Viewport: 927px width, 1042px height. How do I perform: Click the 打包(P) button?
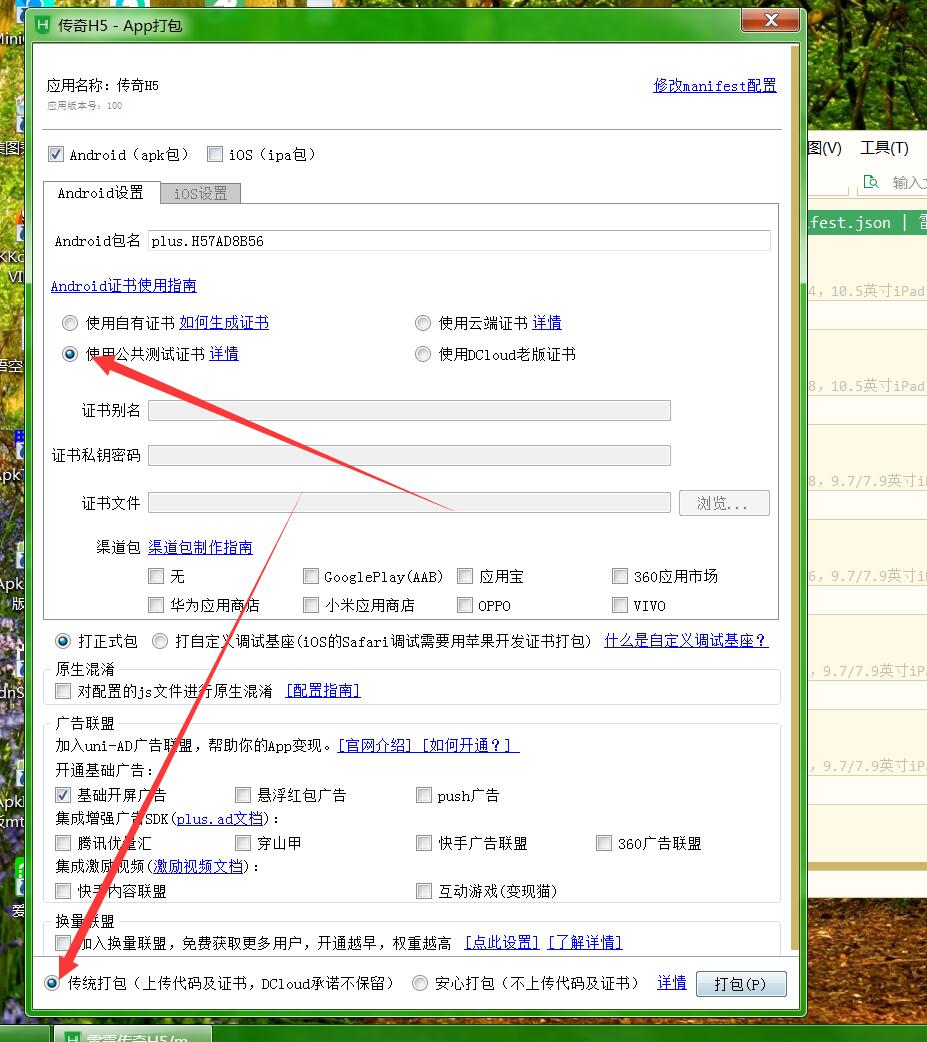[x=740, y=984]
